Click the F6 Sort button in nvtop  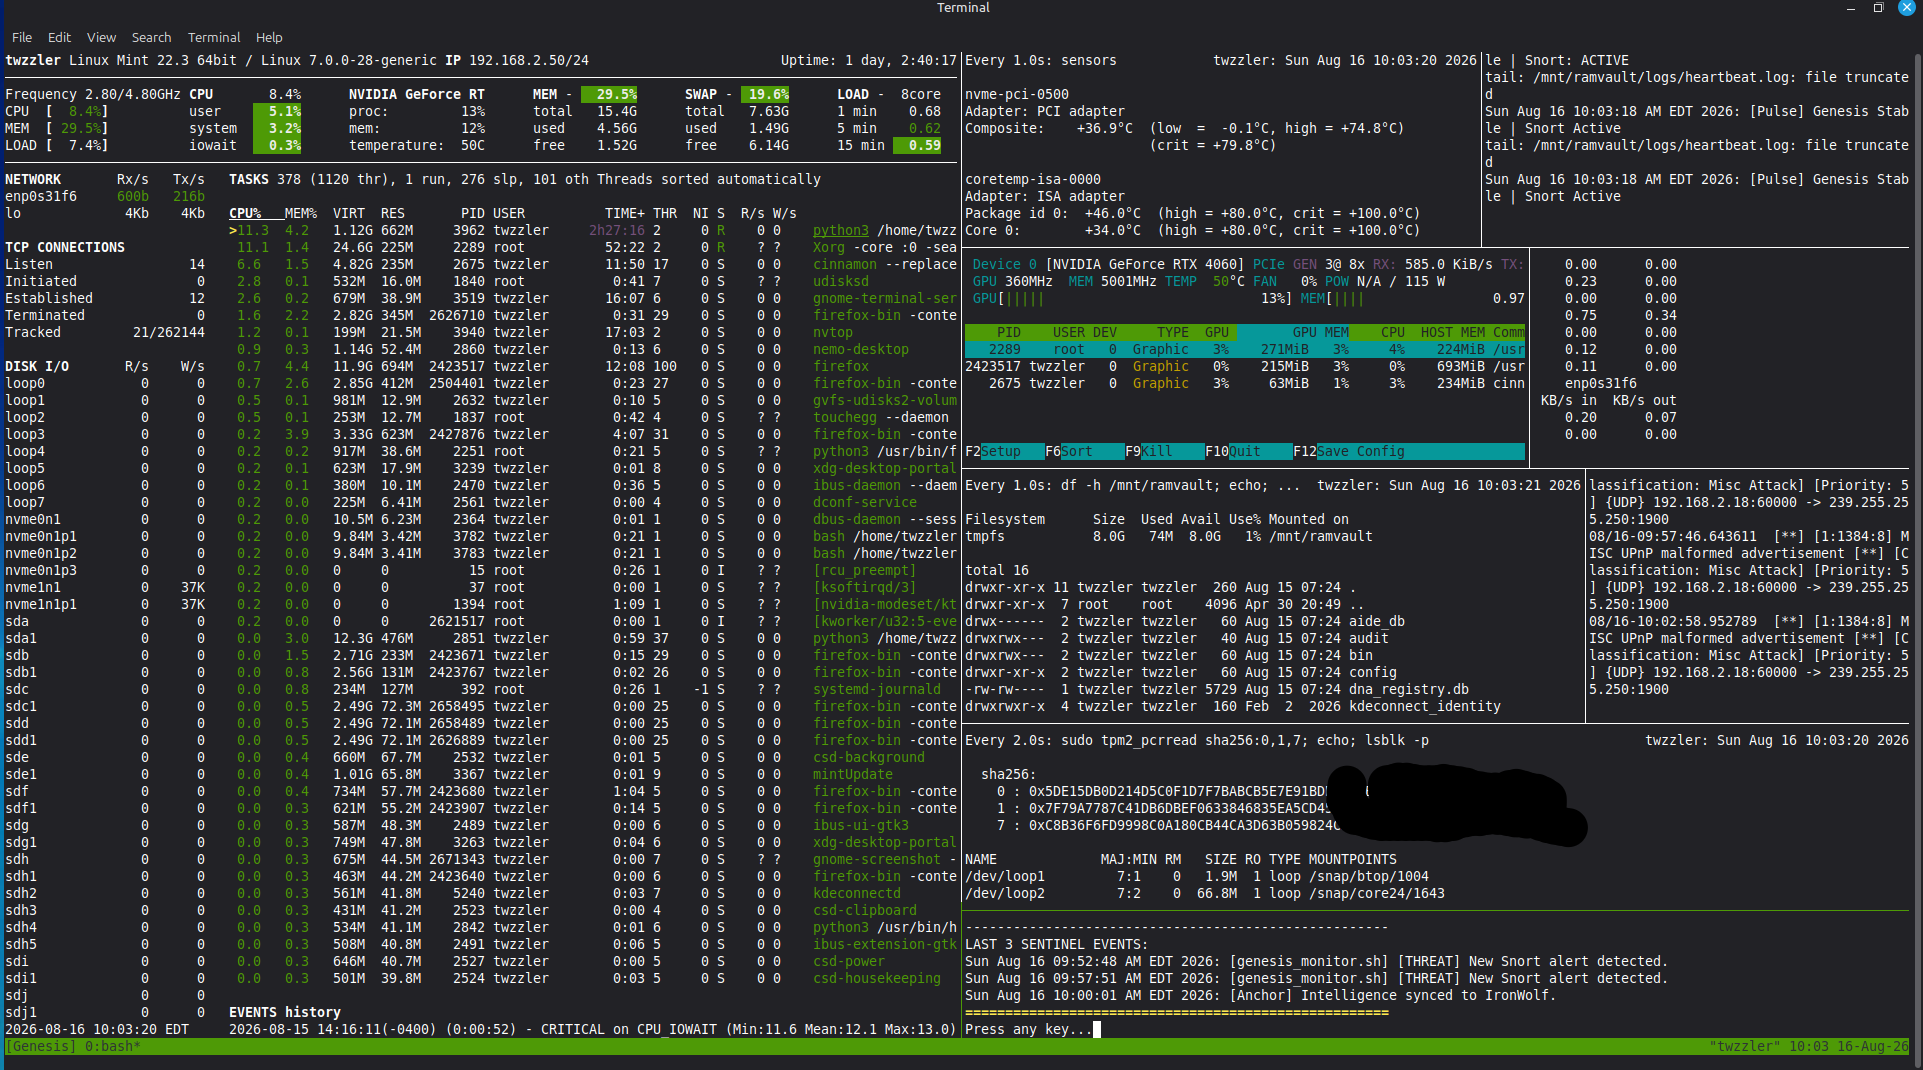(x=1084, y=451)
